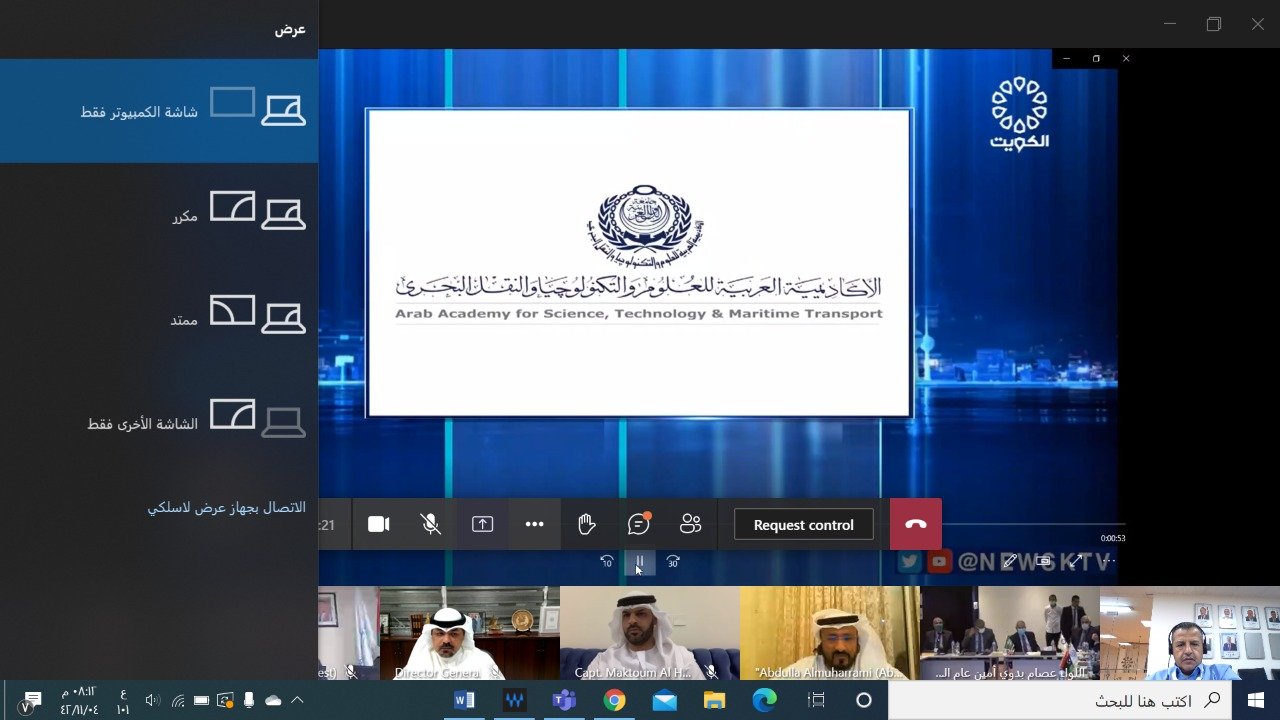The height and width of the screenshot is (720, 1280).
Task: Switch the input language indicator 'ع'
Action: tap(123, 701)
